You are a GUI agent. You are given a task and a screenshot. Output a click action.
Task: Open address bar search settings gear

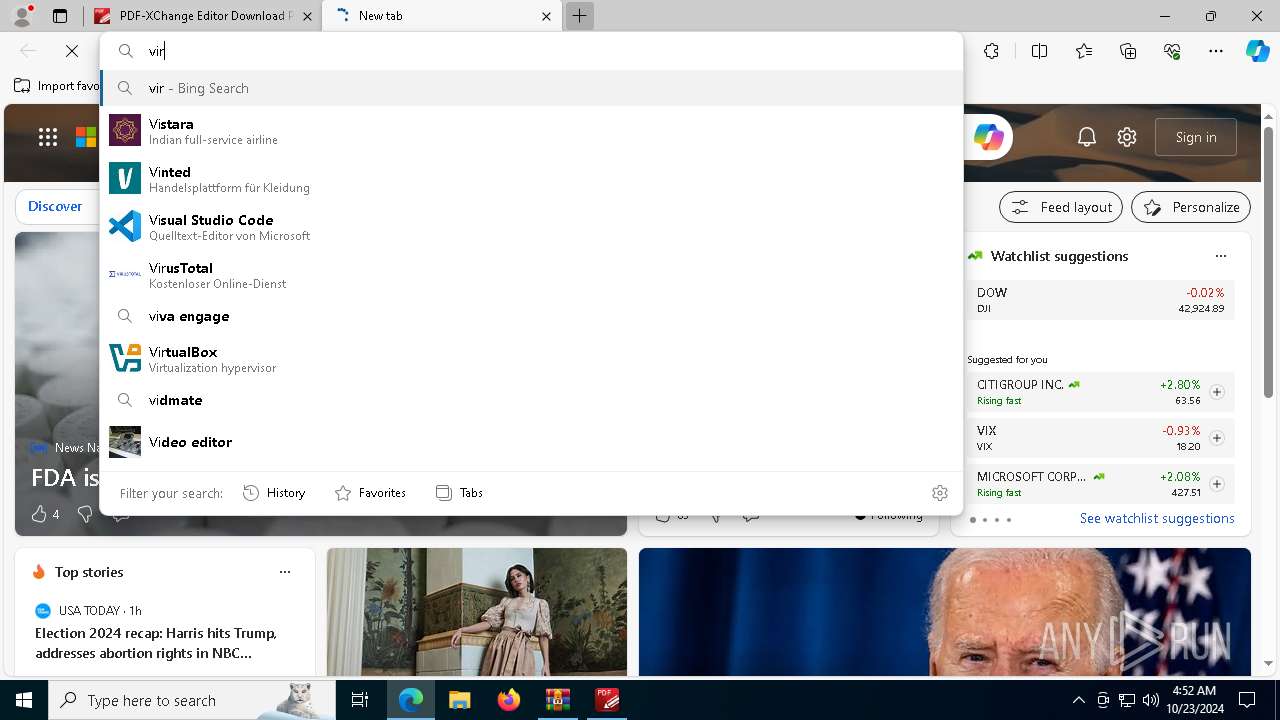tap(939, 493)
